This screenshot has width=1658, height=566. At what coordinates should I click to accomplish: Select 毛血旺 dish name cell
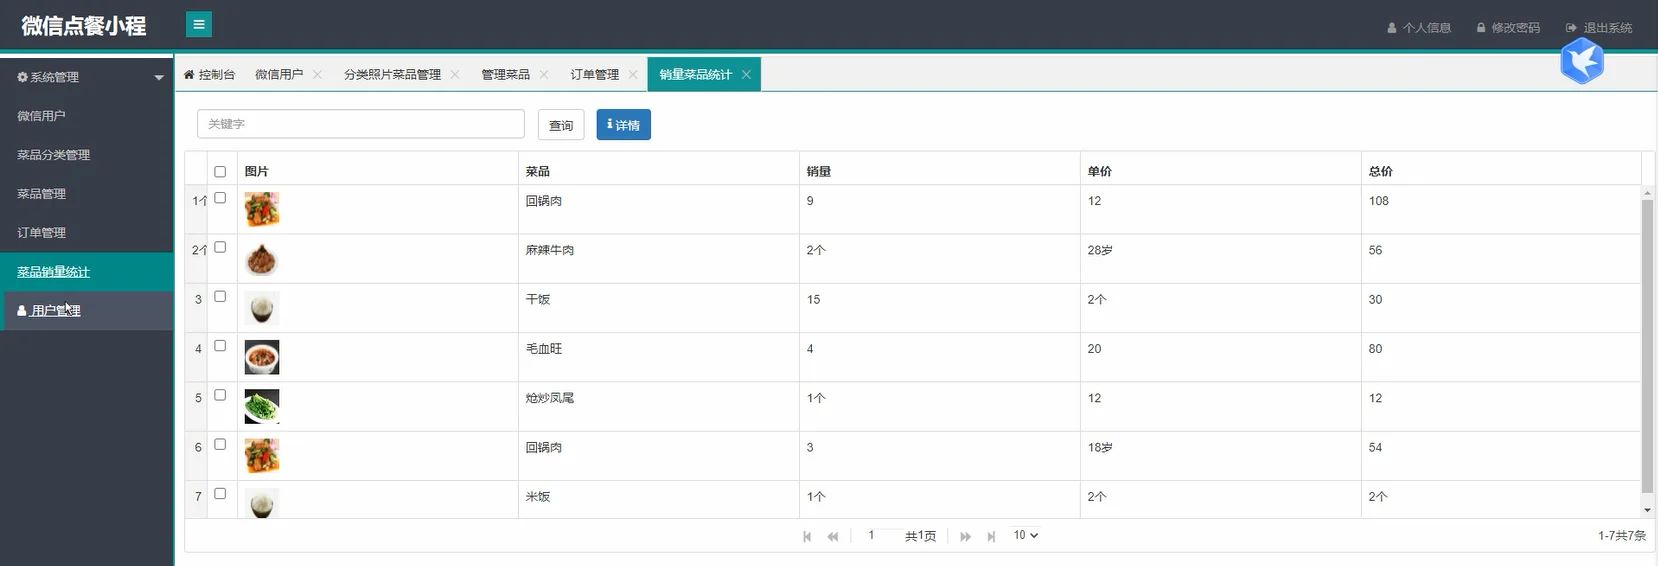[x=658, y=357]
